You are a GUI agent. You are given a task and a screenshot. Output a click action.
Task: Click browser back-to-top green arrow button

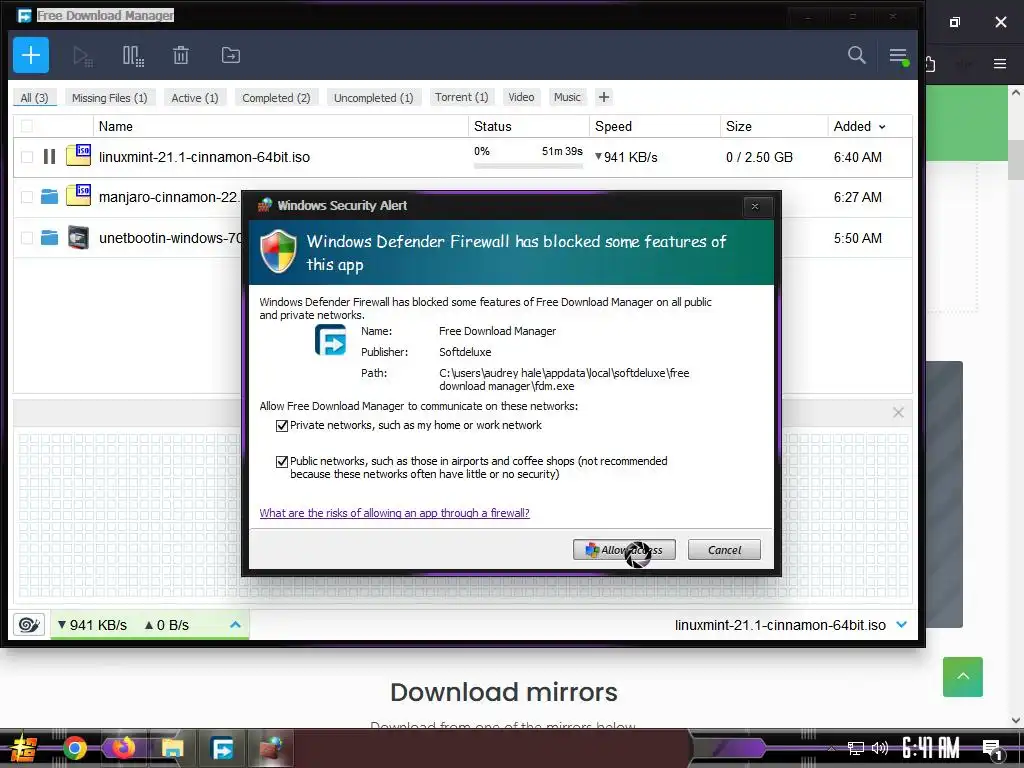(x=963, y=677)
